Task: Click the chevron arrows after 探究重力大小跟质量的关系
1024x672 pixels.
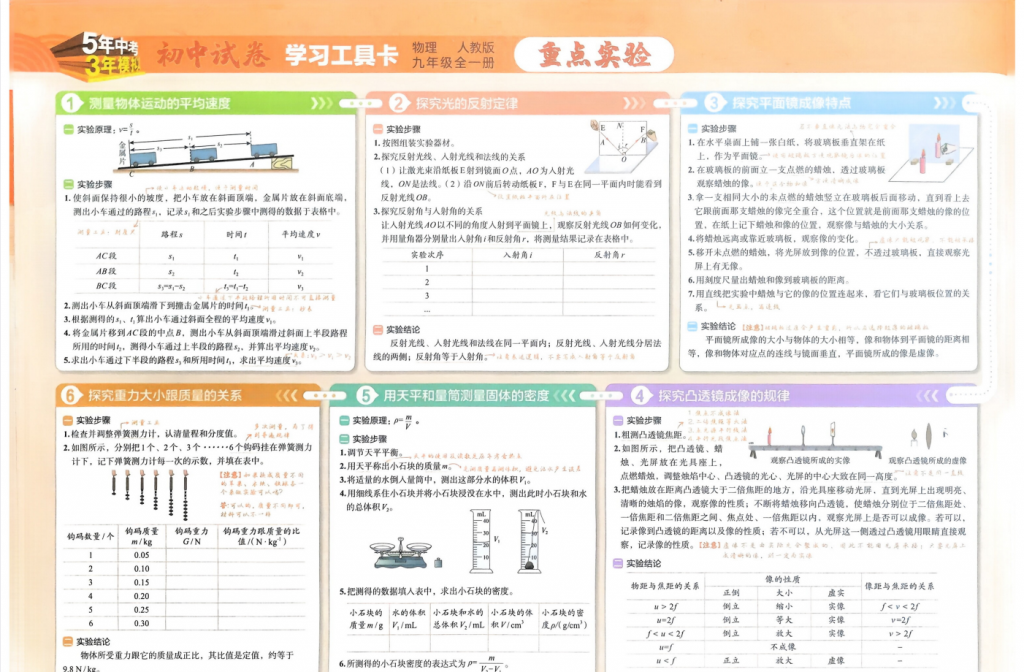Action: click(287, 395)
